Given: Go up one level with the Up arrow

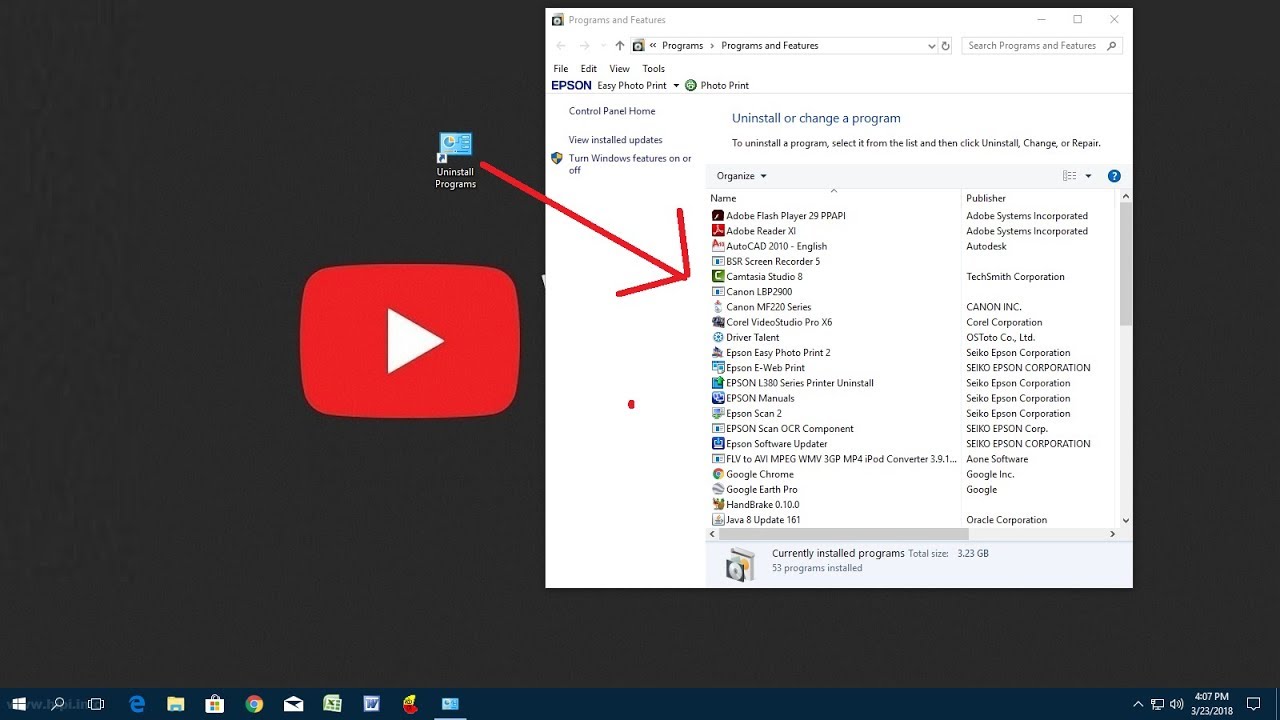Looking at the screenshot, I should click(620, 46).
